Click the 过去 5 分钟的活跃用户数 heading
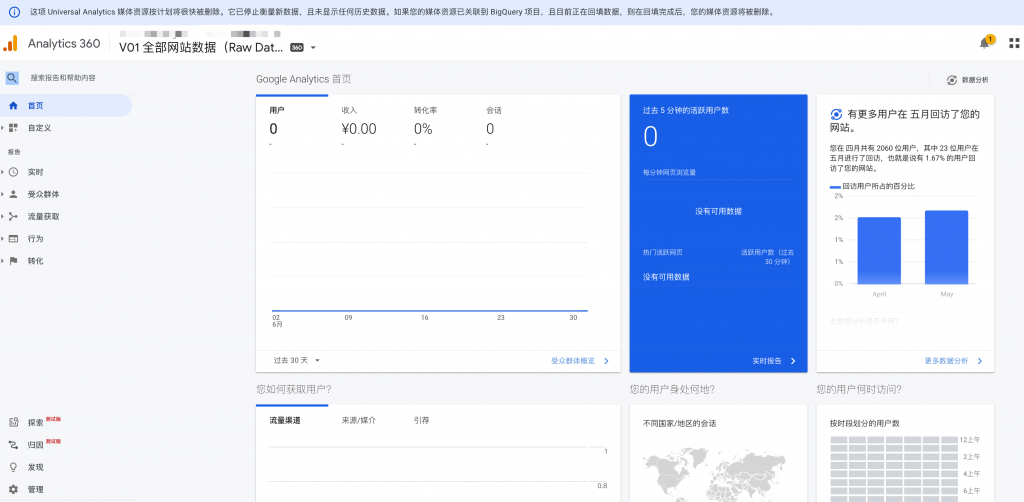The image size is (1024, 502). click(686, 110)
